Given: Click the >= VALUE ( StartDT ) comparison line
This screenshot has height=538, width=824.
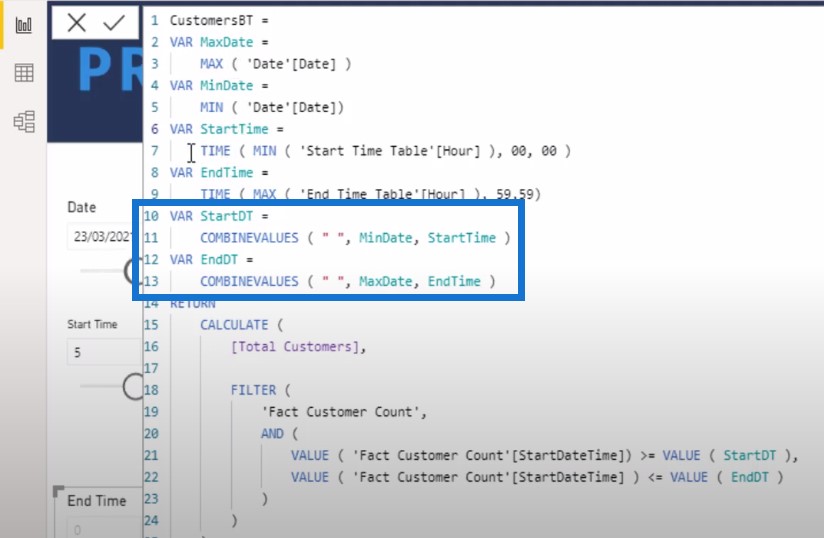Looking at the screenshot, I should pyautogui.click(x=544, y=456).
